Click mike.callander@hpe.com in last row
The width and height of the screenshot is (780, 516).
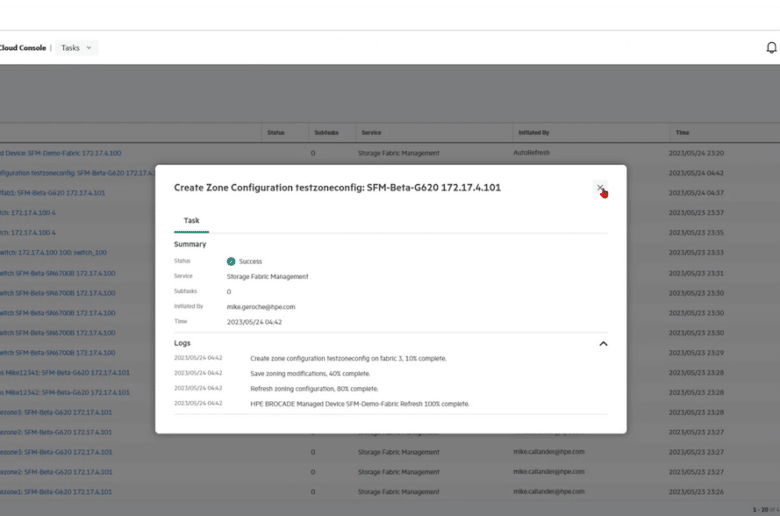tap(549, 492)
